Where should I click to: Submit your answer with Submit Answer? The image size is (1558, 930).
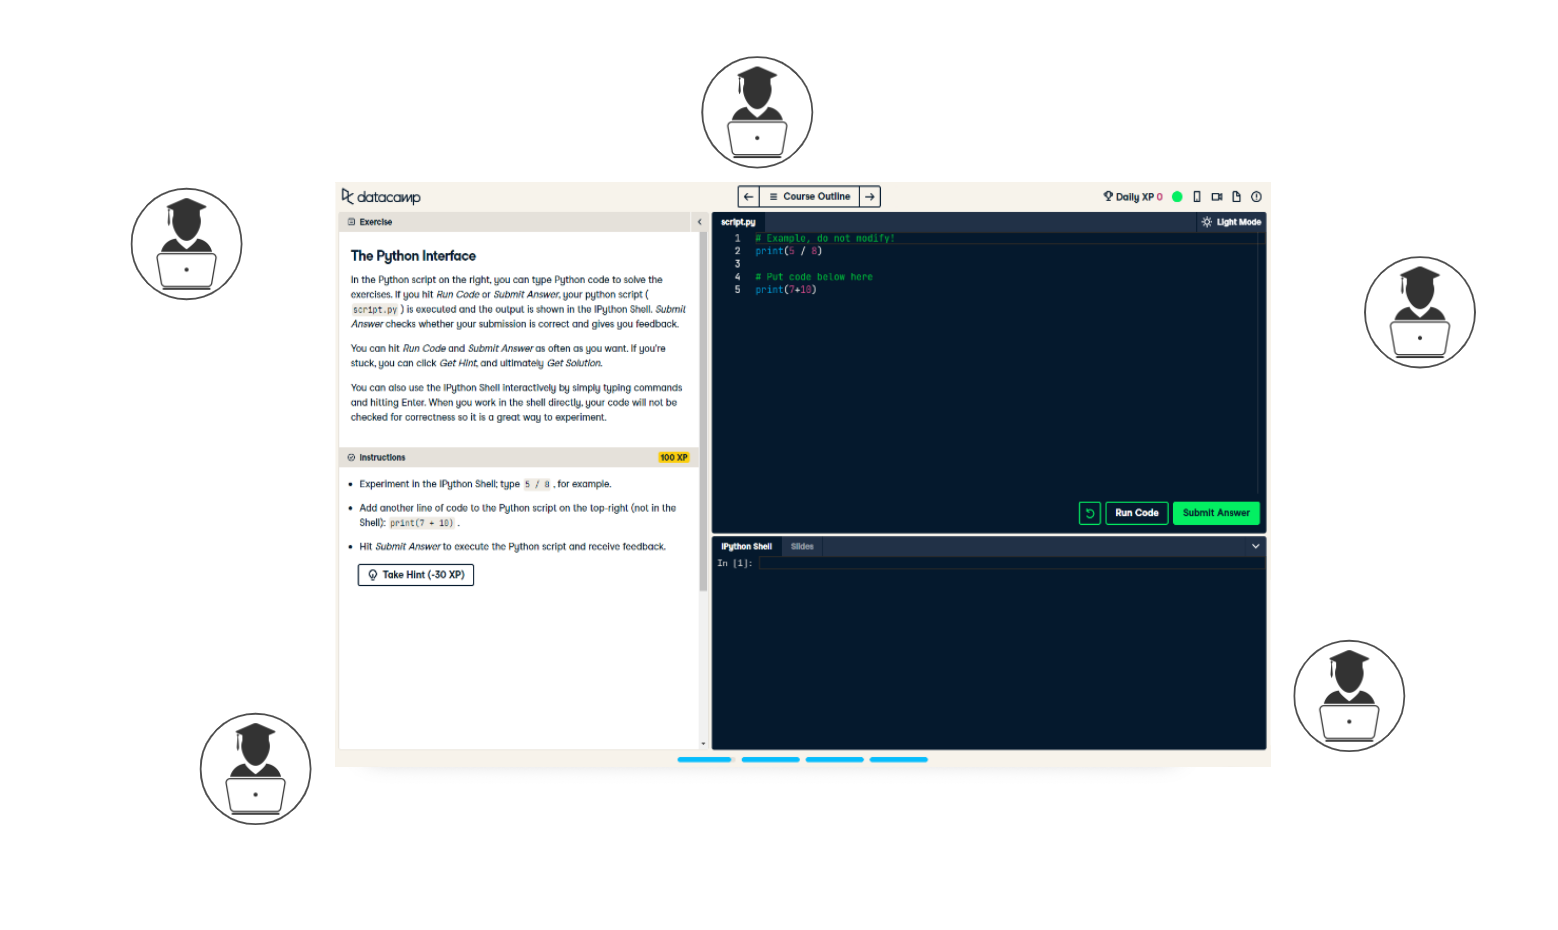(x=1216, y=512)
